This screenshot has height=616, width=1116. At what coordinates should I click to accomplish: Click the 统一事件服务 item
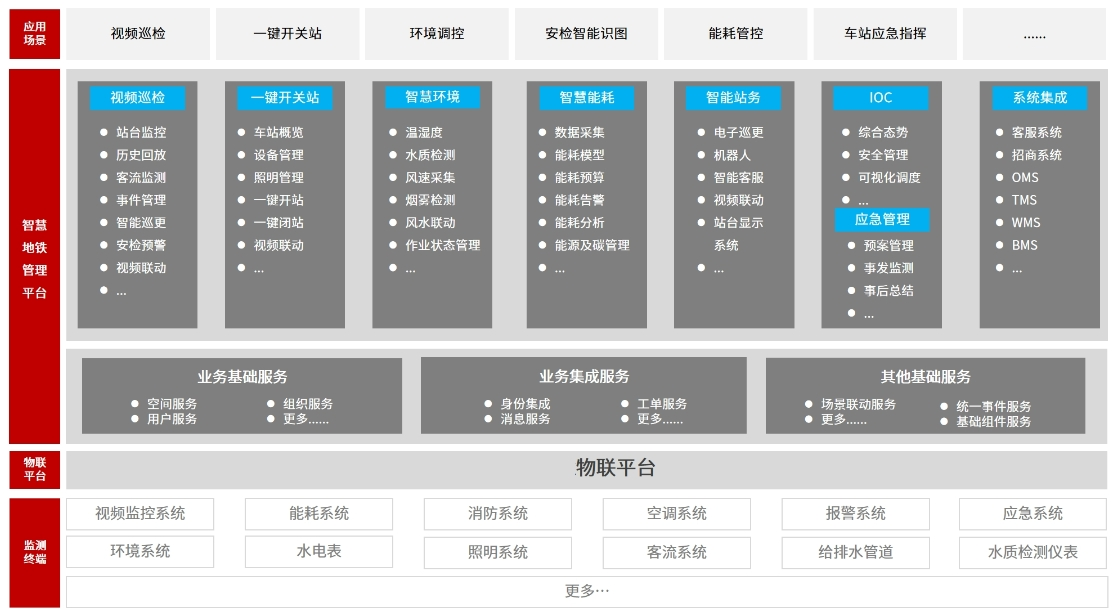994,407
